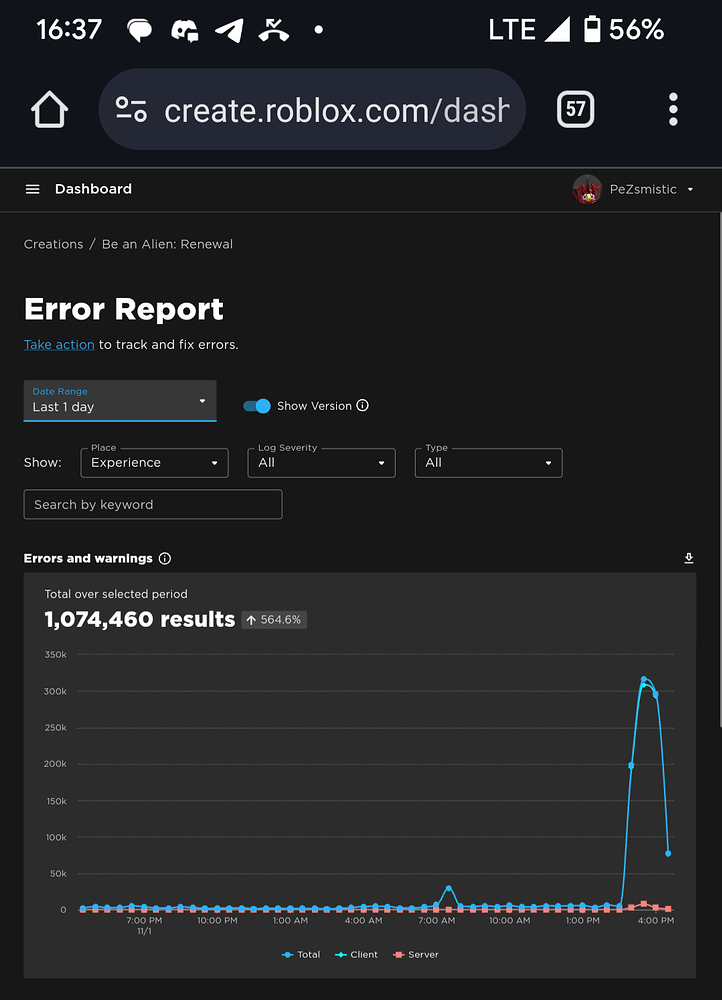The height and width of the screenshot is (1000, 722).
Task: Tap the chat bubble notification icon
Action: [x=139, y=29]
